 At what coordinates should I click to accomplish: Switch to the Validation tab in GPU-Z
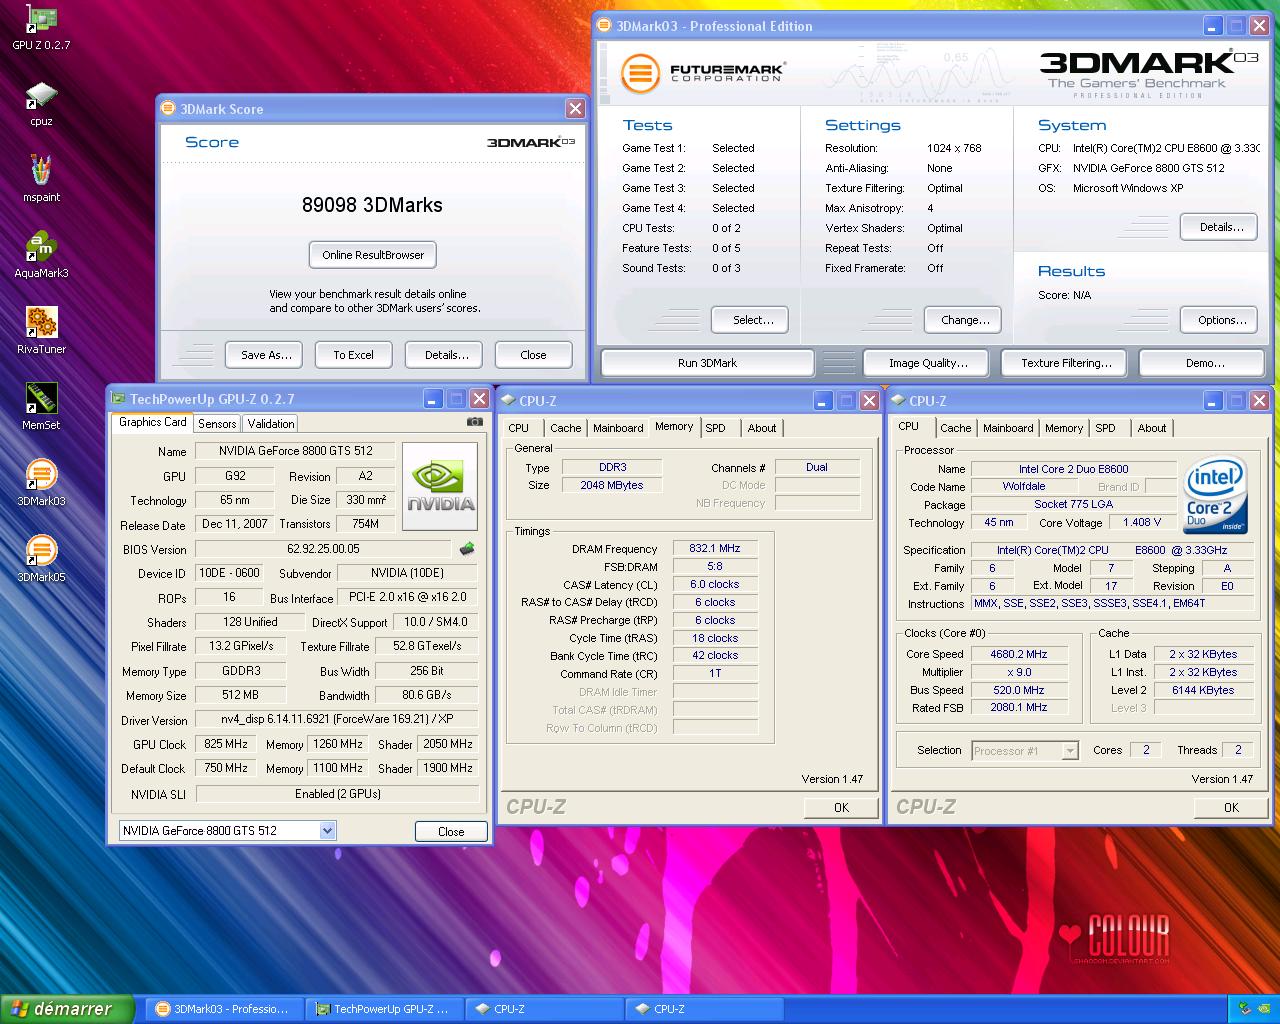coord(271,424)
